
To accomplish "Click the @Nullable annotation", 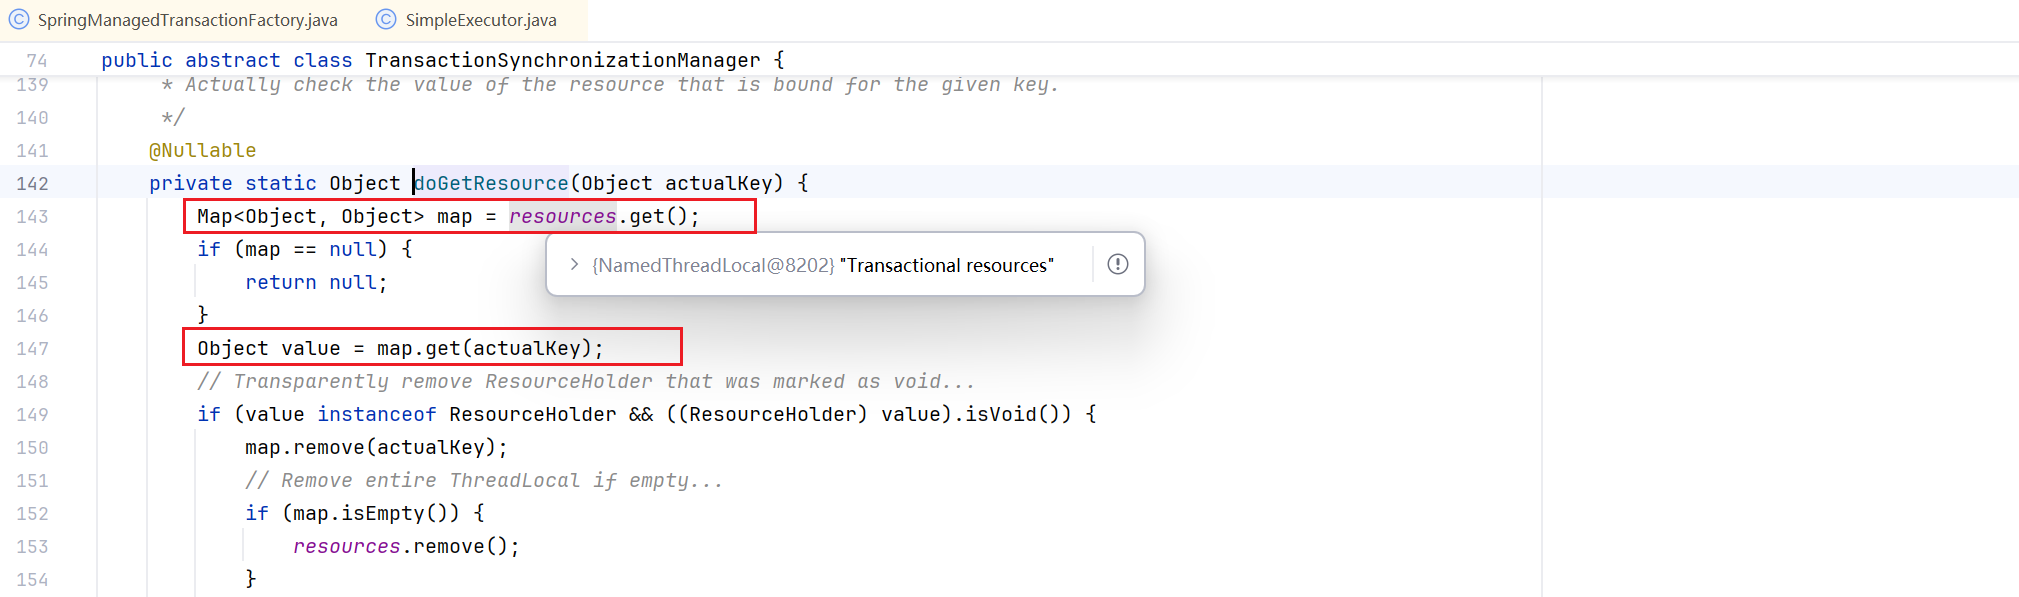I will [x=203, y=150].
